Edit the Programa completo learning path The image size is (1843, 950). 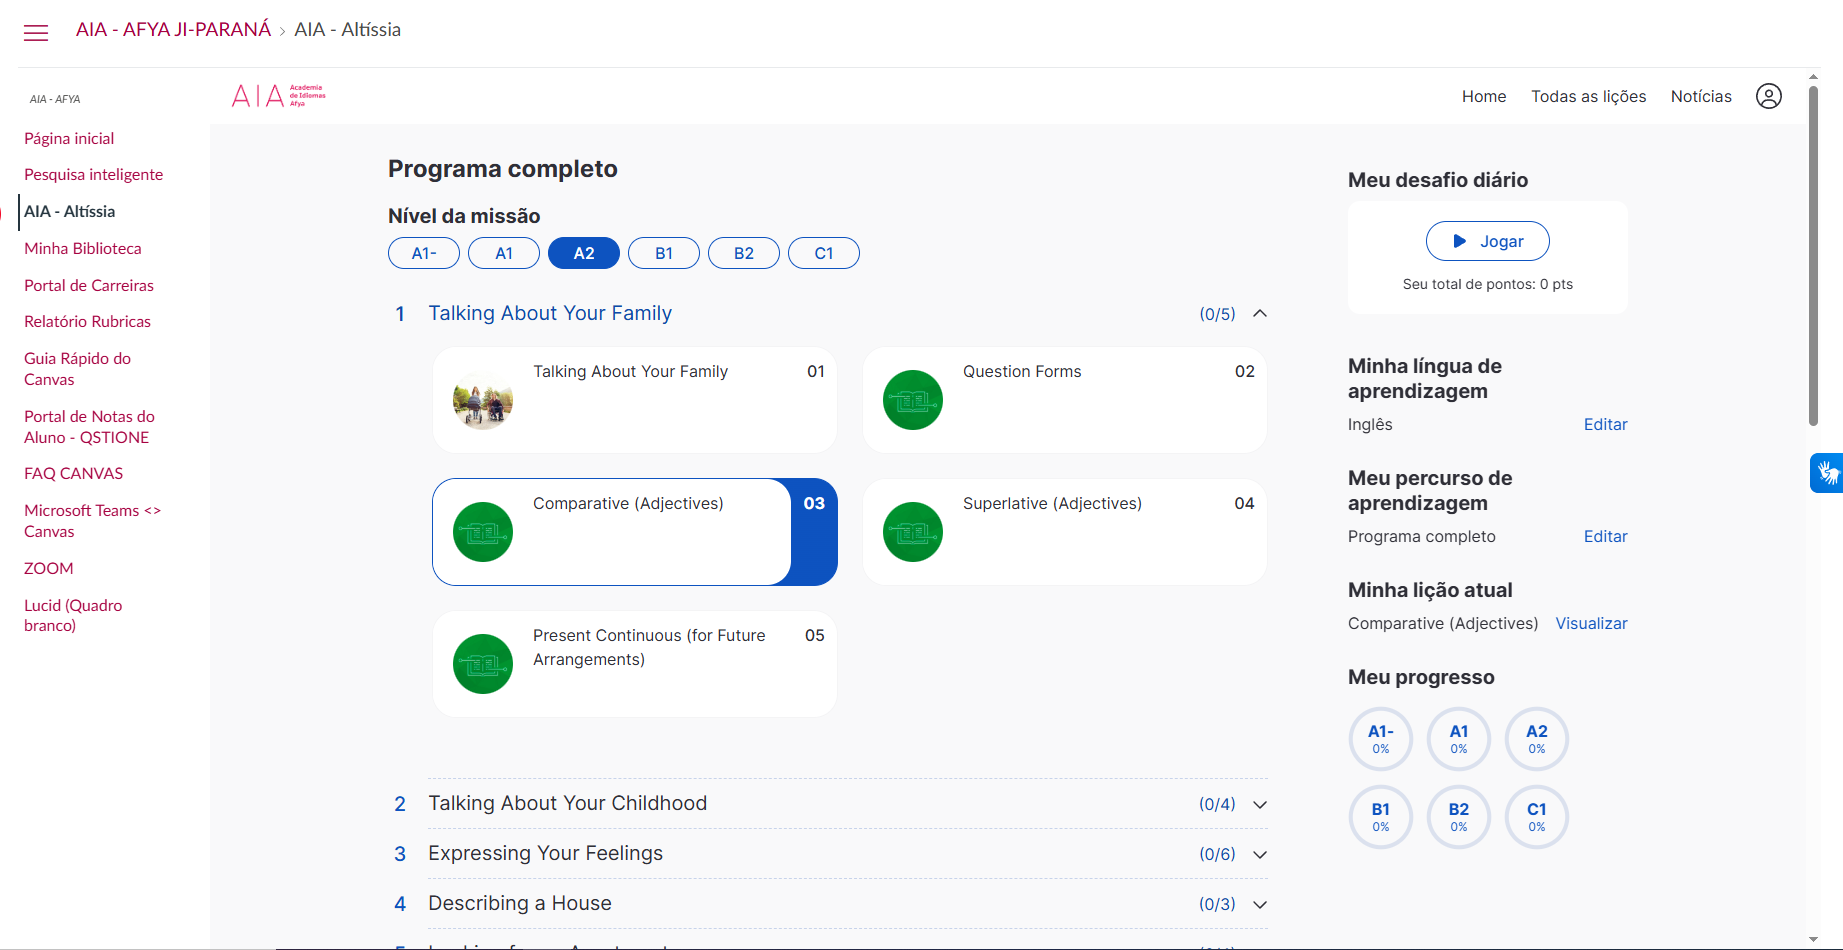click(x=1605, y=536)
